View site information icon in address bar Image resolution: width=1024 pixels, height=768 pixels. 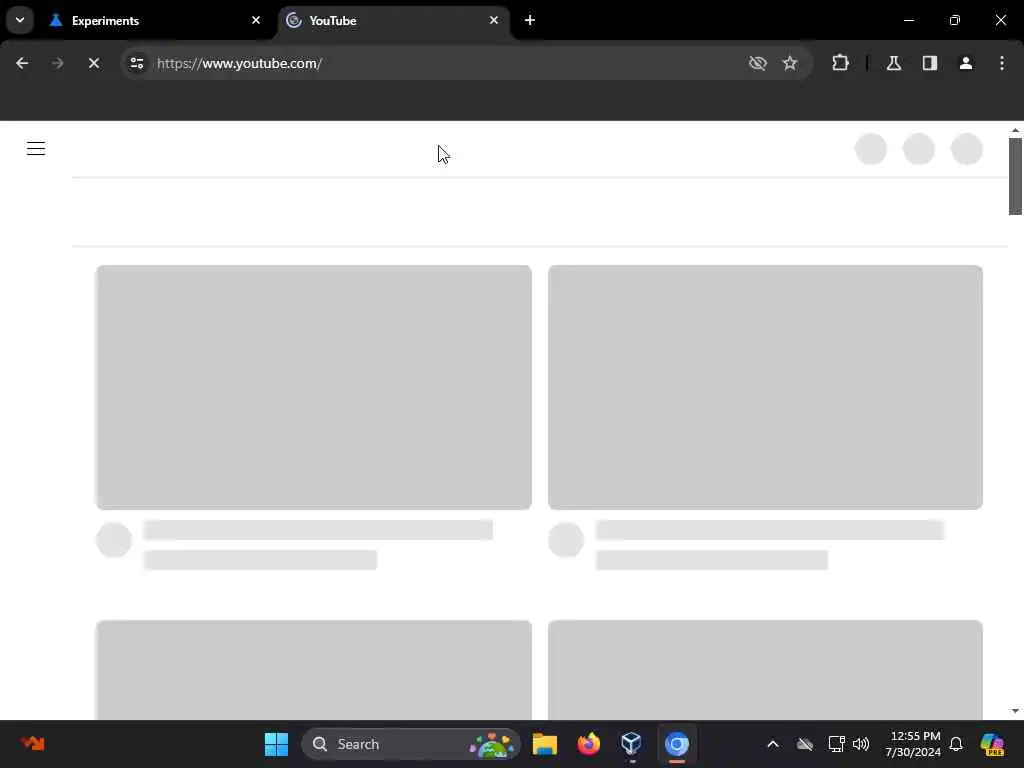coord(136,63)
